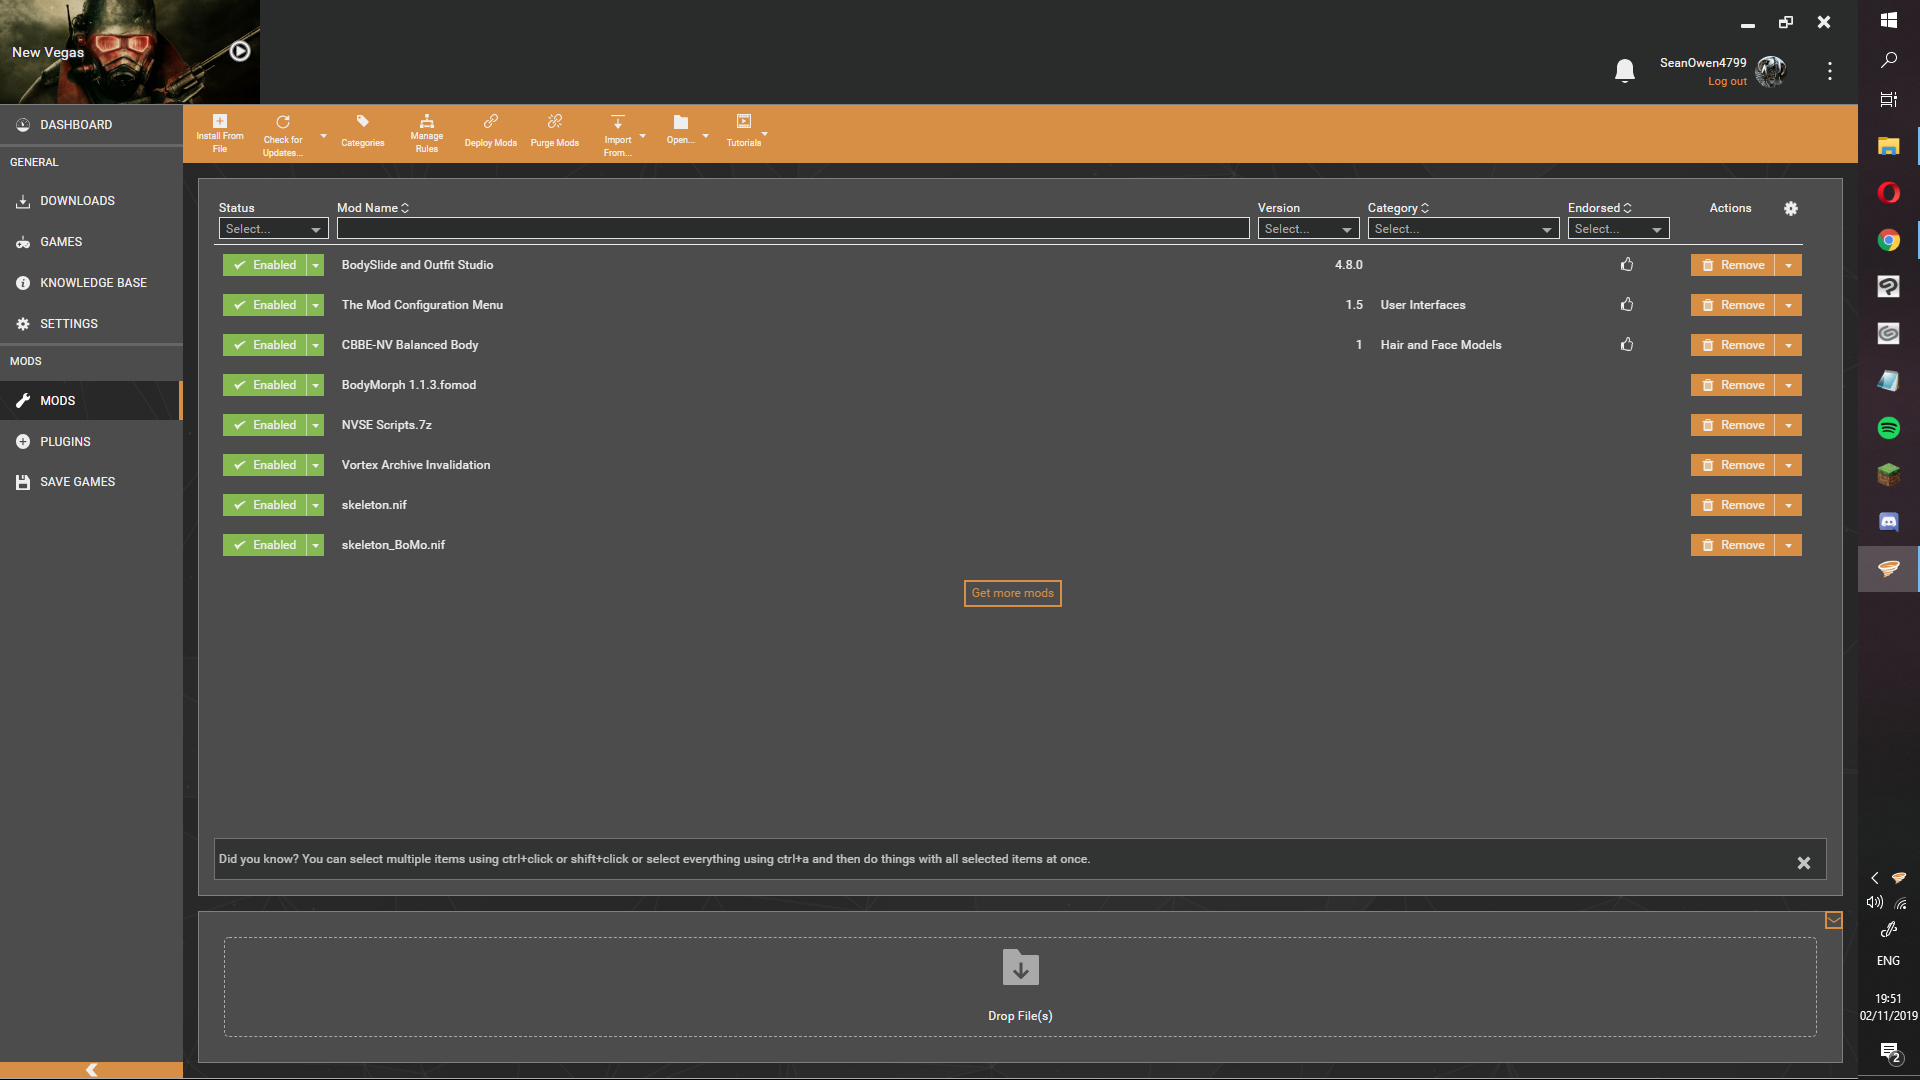Open Google Chrome from the taskbar
Viewport: 1920px width, 1080px height.
(1888, 240)
